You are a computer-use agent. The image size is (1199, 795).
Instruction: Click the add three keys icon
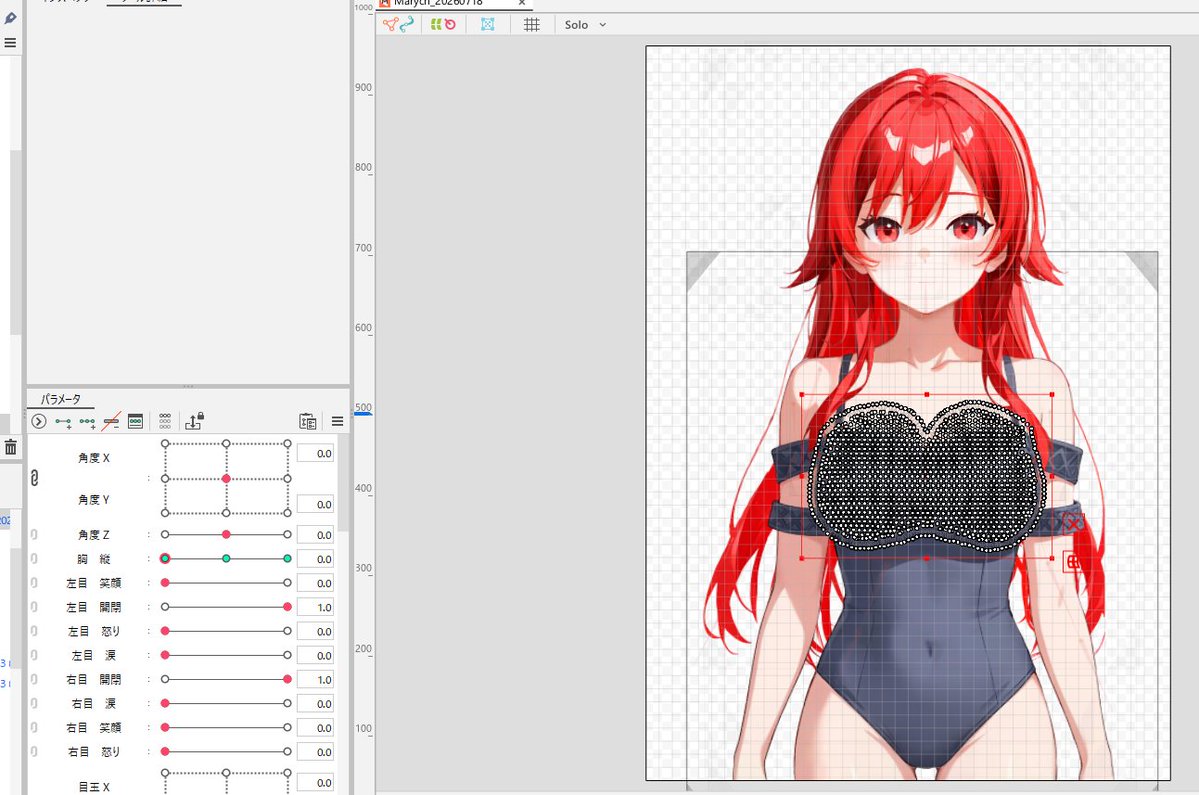pyautogui.click(x=87, y=421)
